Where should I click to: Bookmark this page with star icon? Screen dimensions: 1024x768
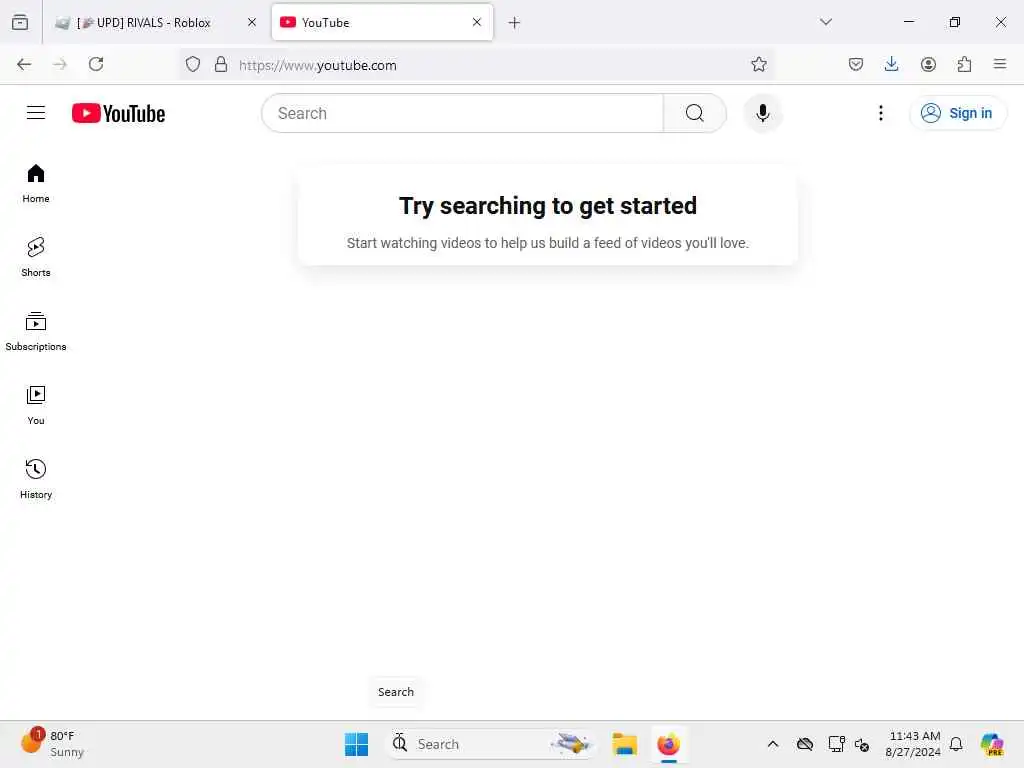pyautogui.click(x=758, y=64)
